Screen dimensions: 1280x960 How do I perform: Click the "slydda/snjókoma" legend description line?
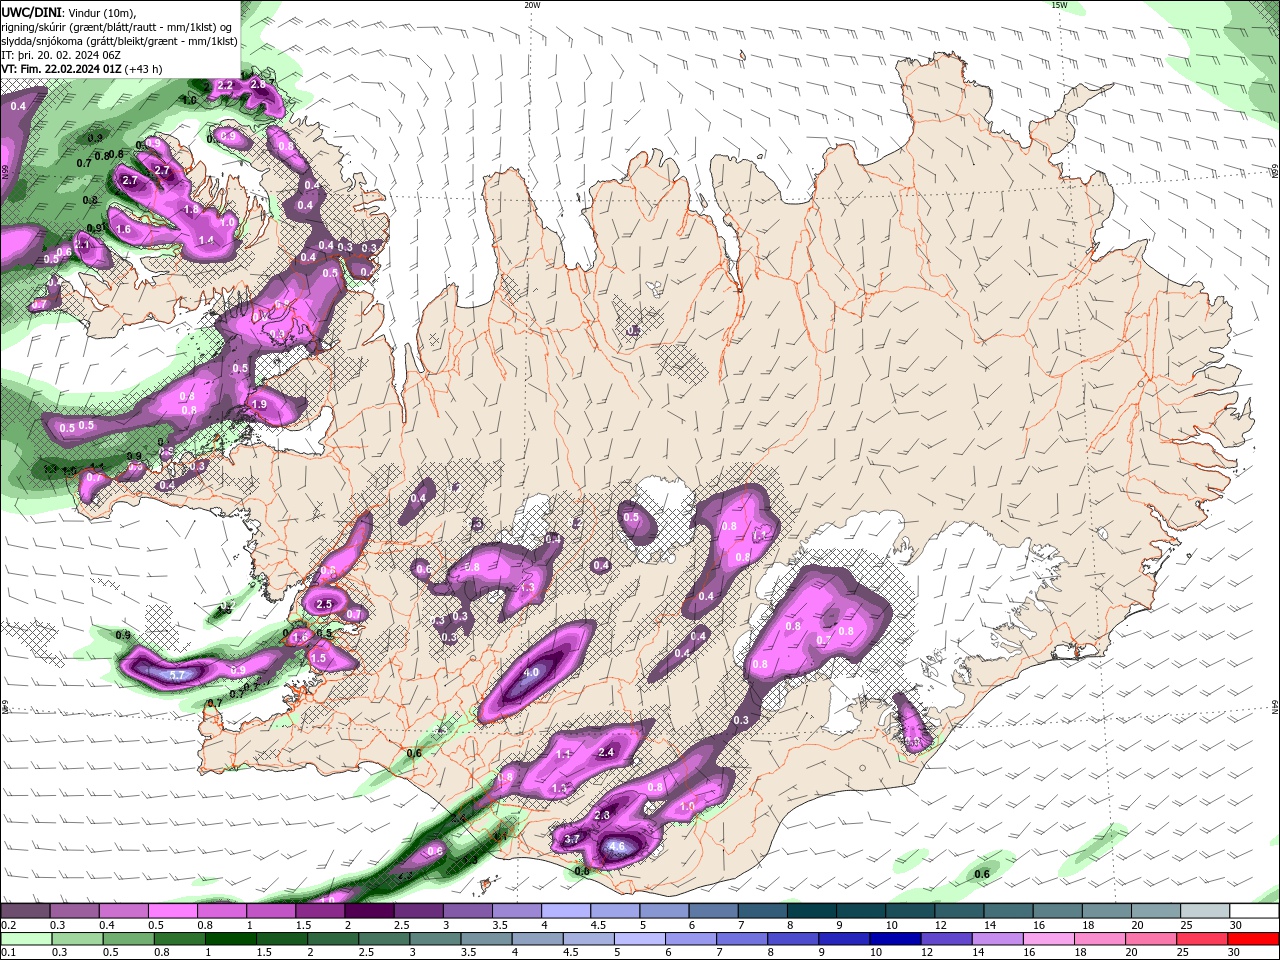(120, 41)
